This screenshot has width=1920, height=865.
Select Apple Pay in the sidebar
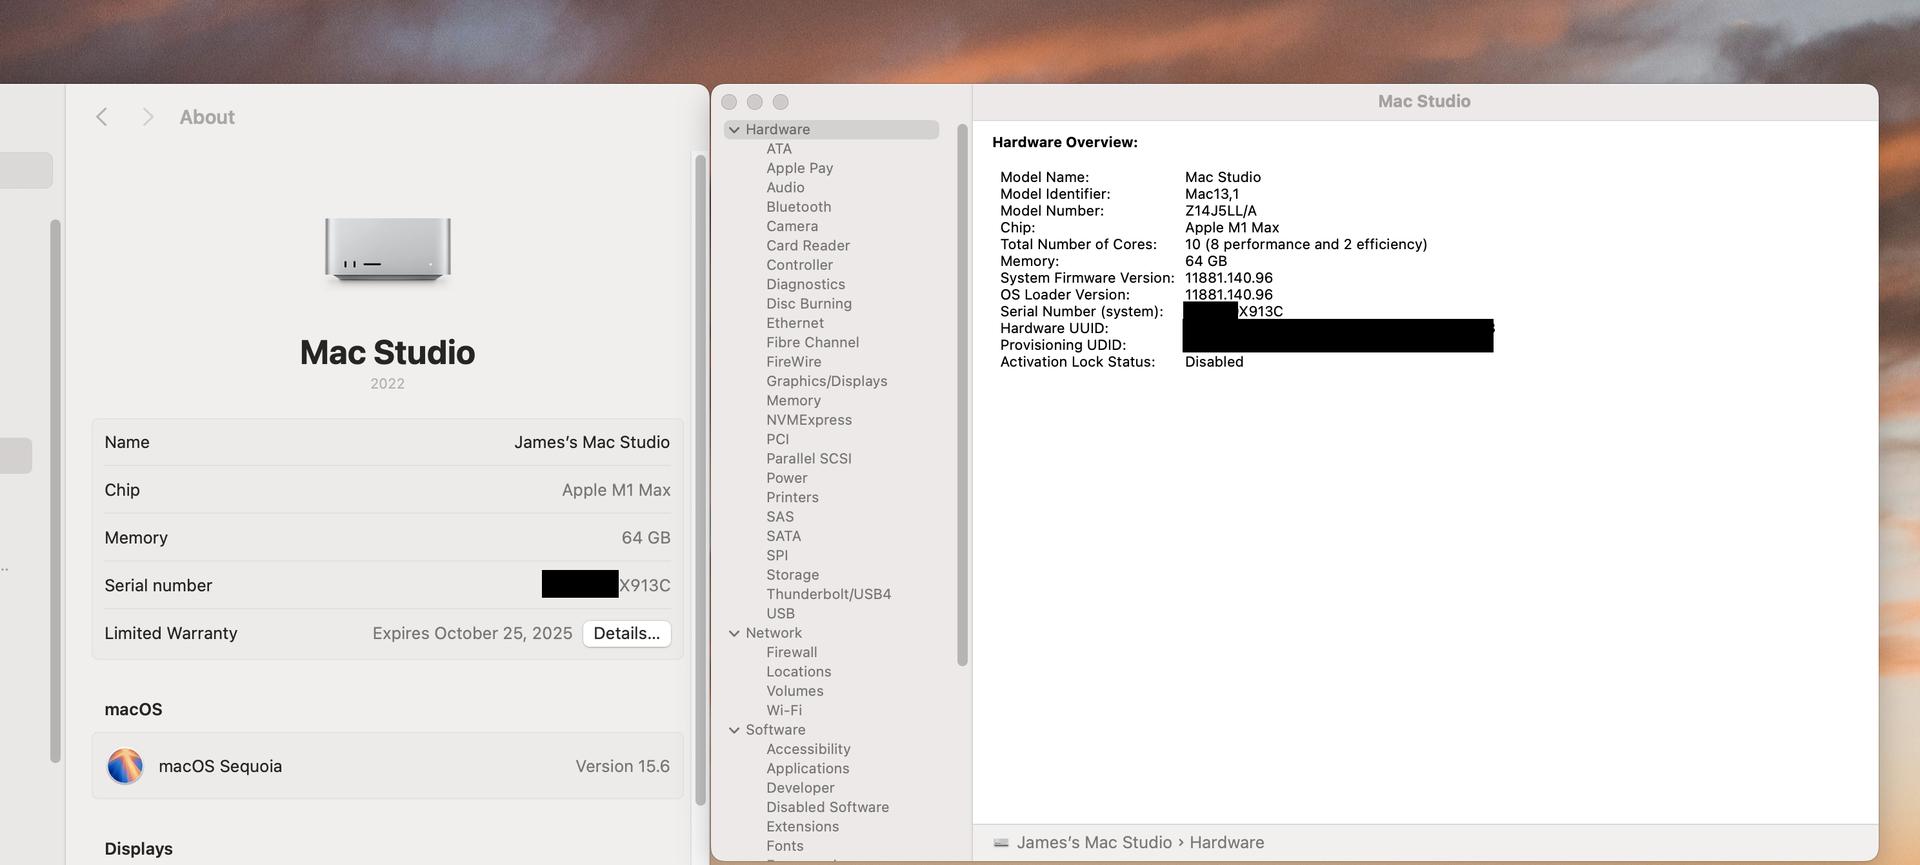click(x=800, y=168)
